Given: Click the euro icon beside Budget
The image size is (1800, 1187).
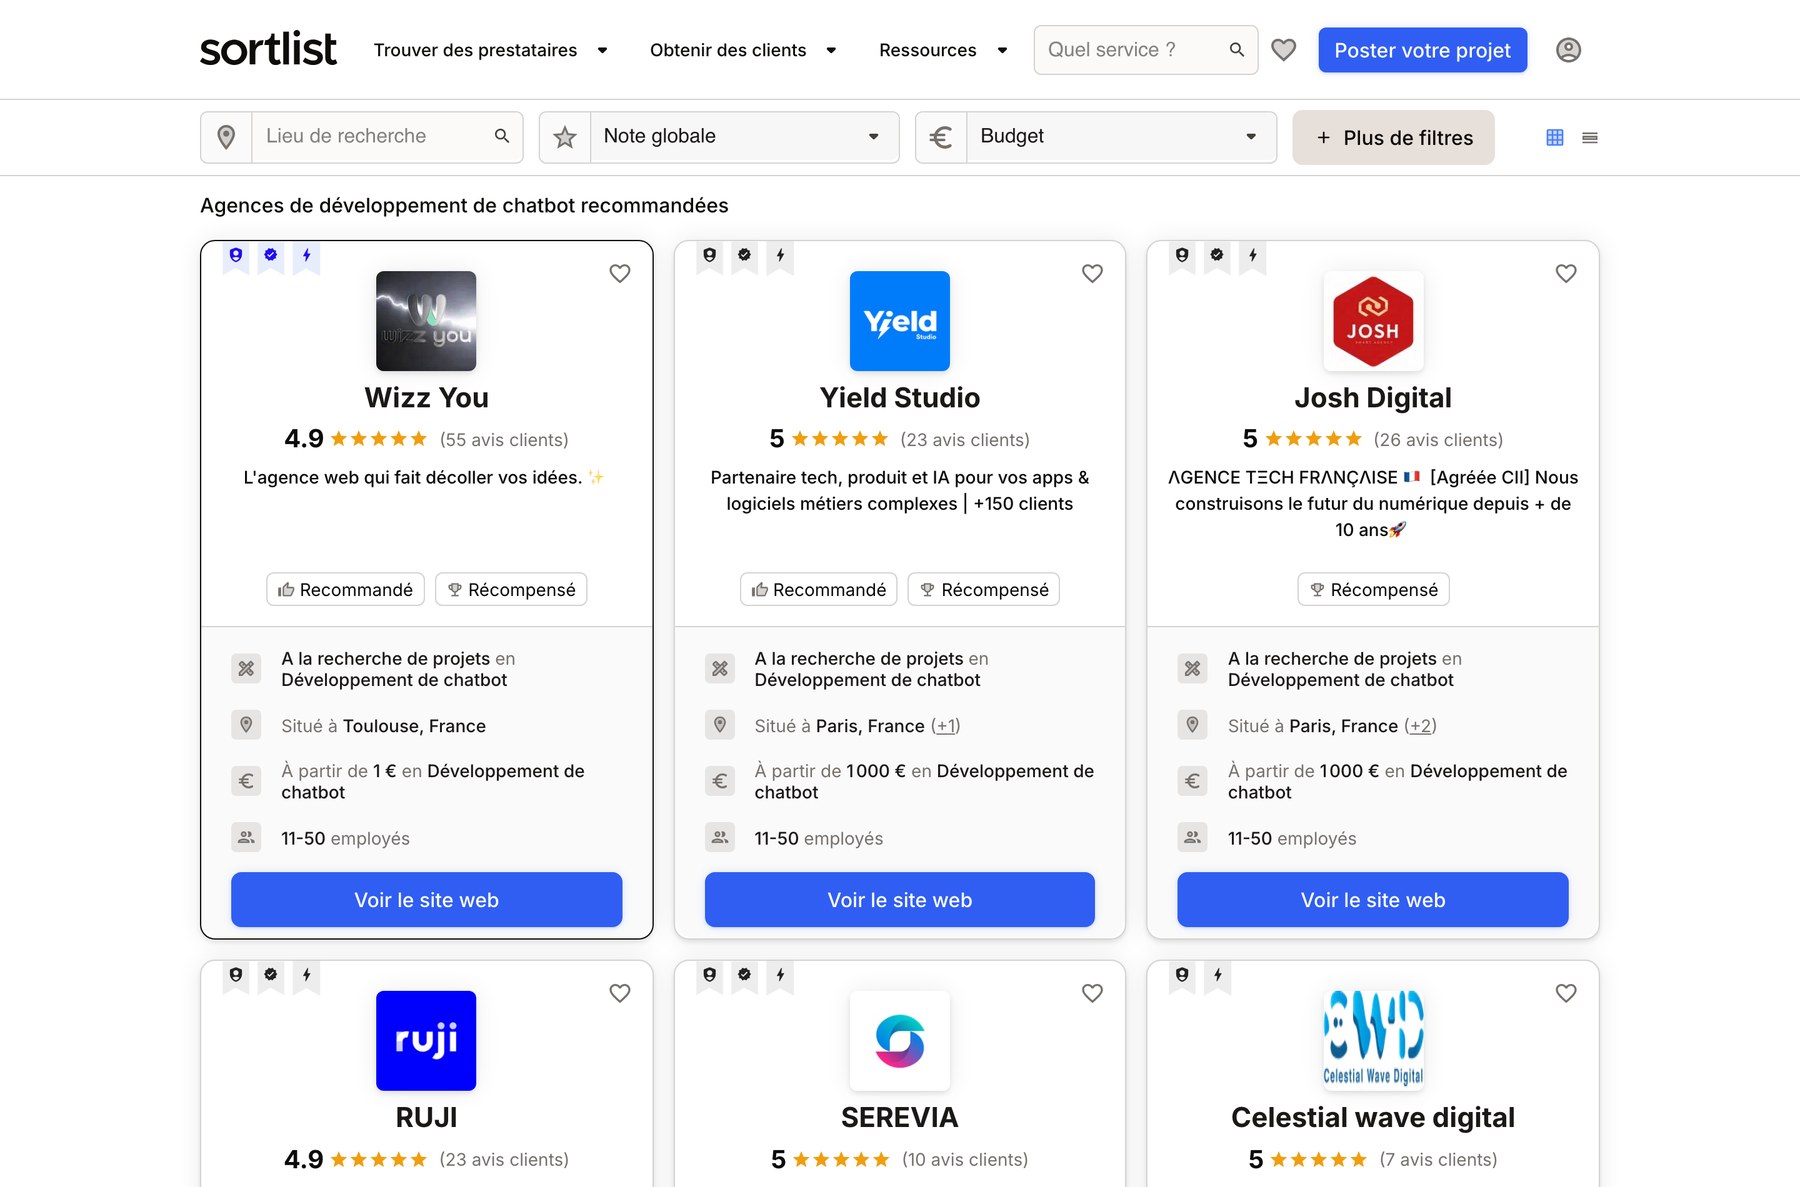Looking at the screenshot, I should pyautogui.click(x=941, y=137).
